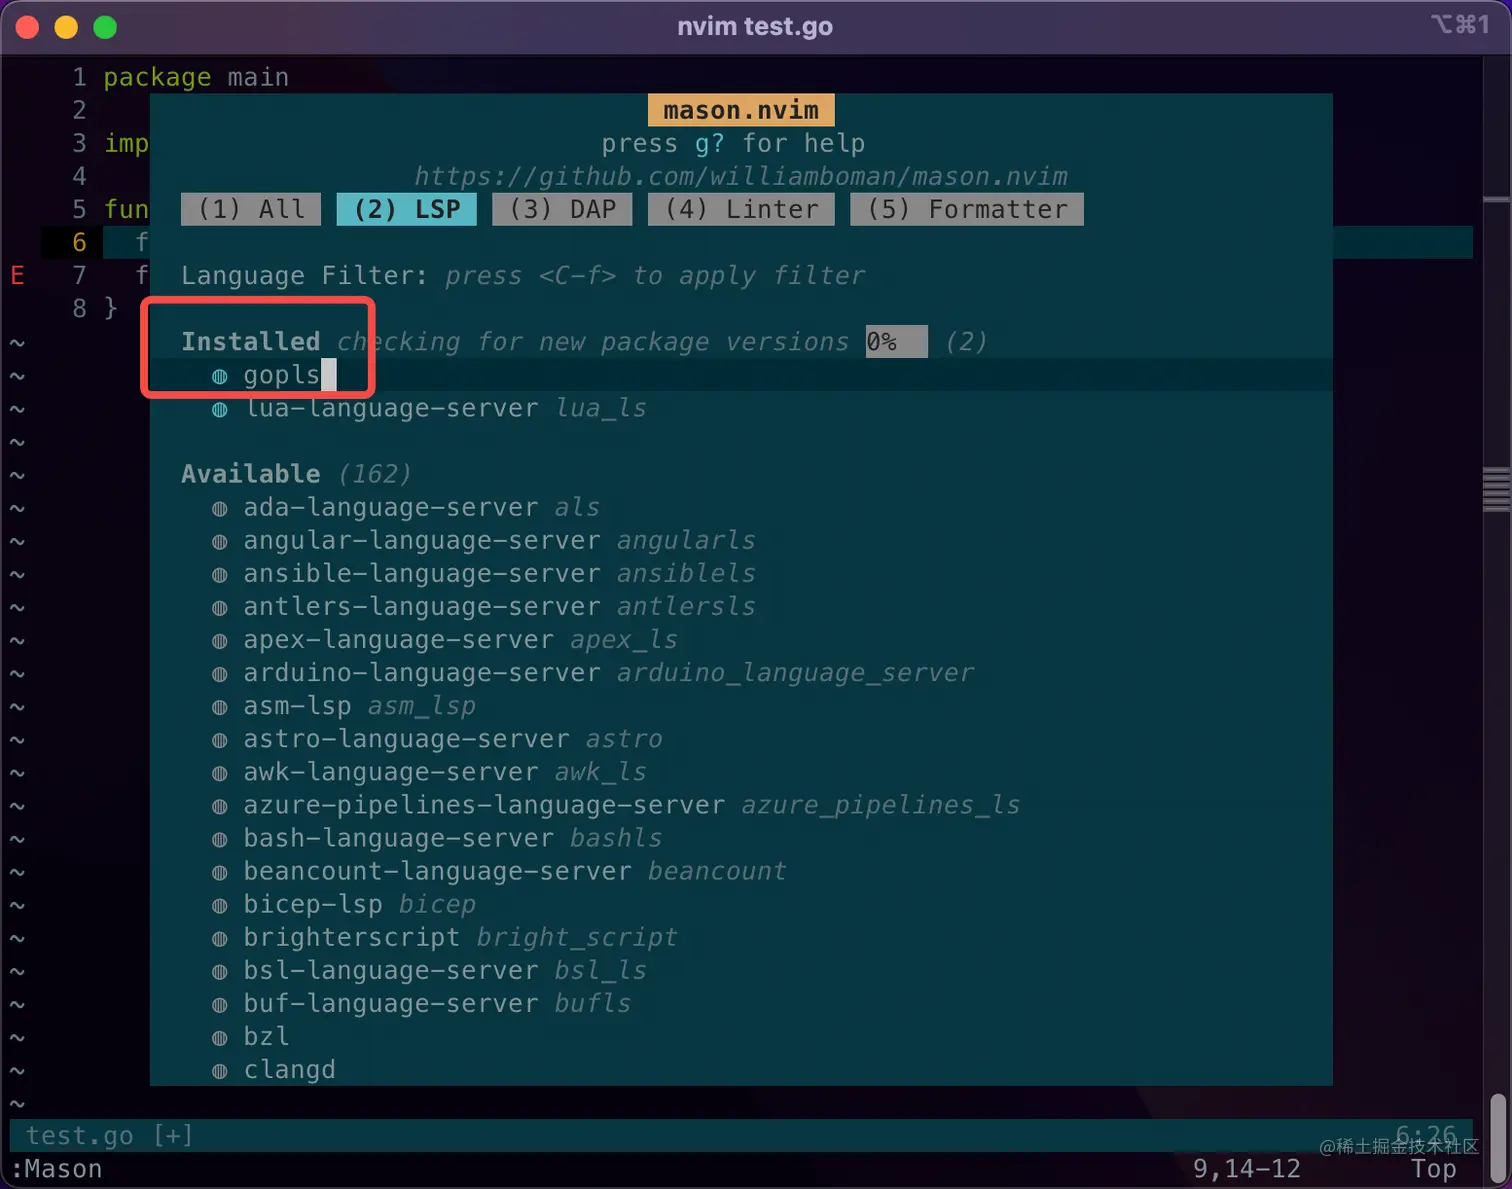Switch to the (4) Linter tab
The height and width of the screenshot is (1189, 1512).
point(741,209)
